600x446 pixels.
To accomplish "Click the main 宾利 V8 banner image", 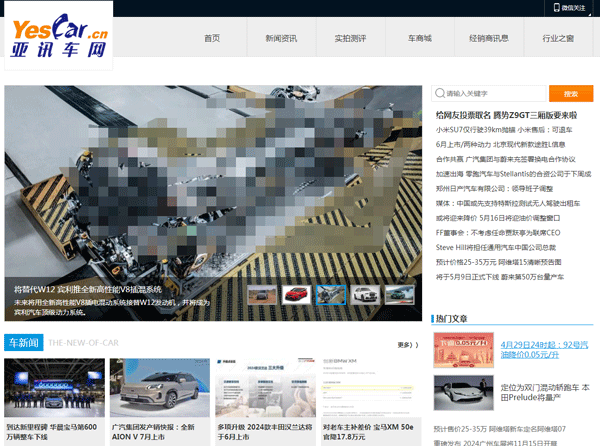I will [x=213, y=203].
